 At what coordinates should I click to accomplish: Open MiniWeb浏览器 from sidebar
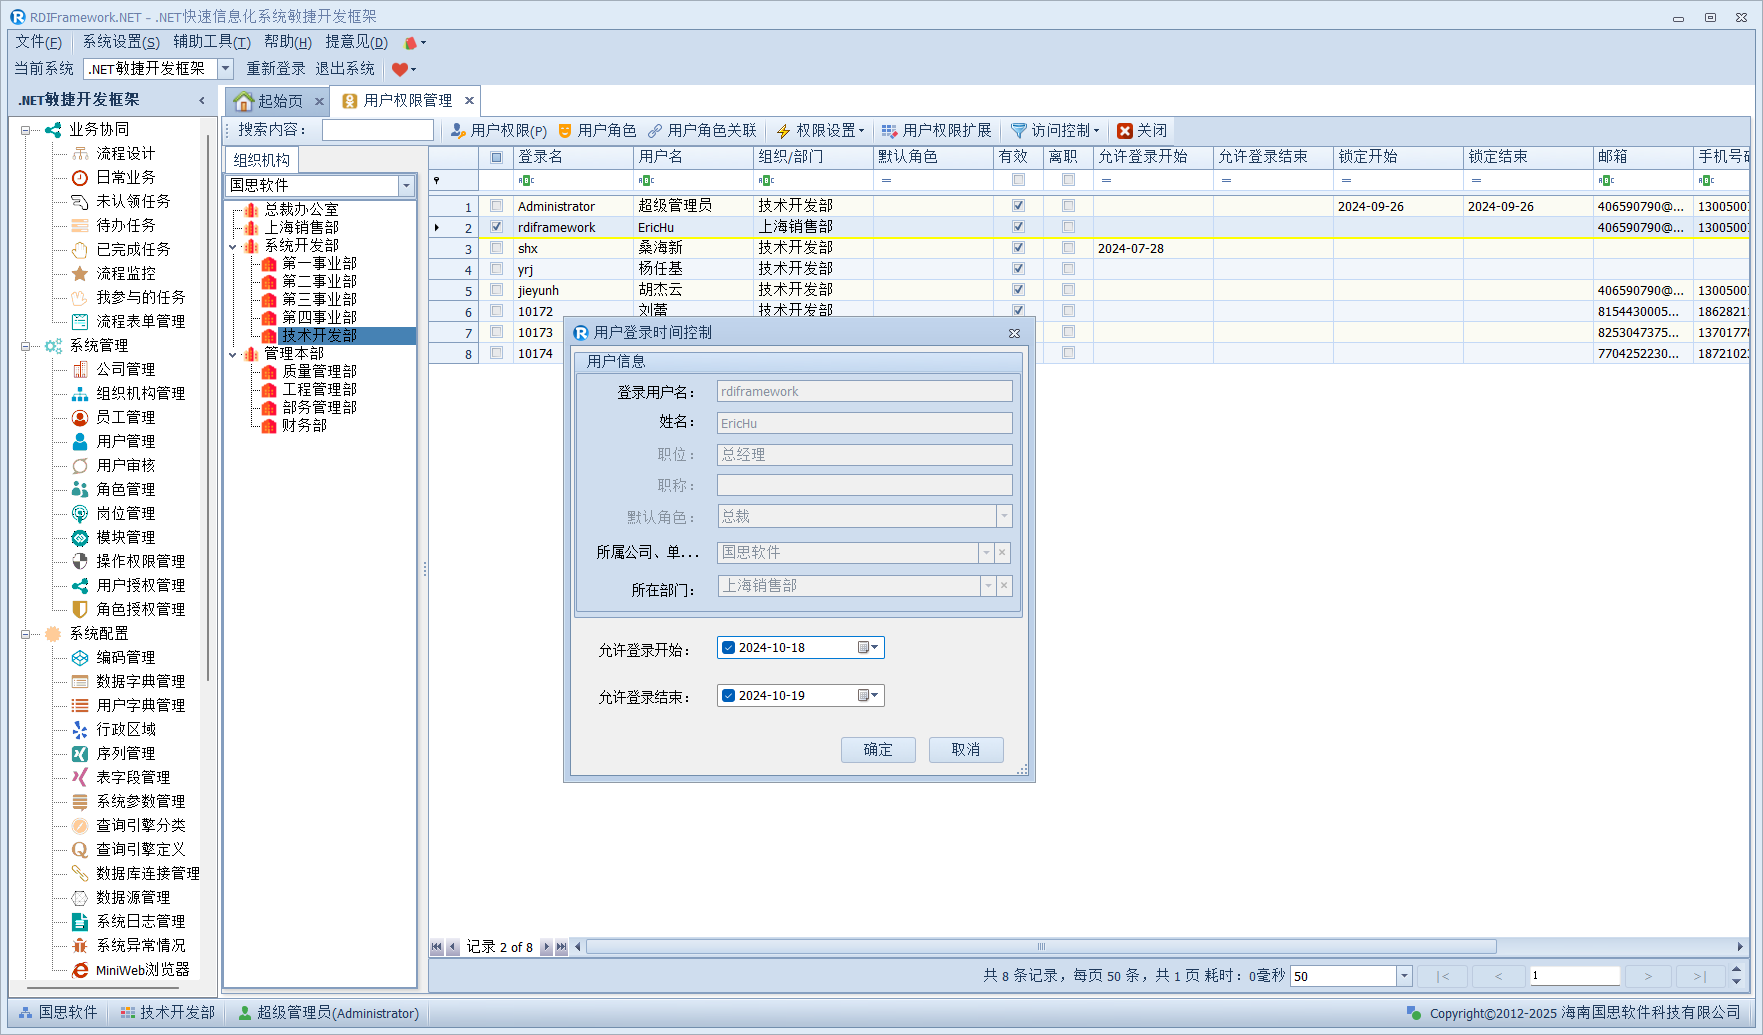[x=142, y=969]
